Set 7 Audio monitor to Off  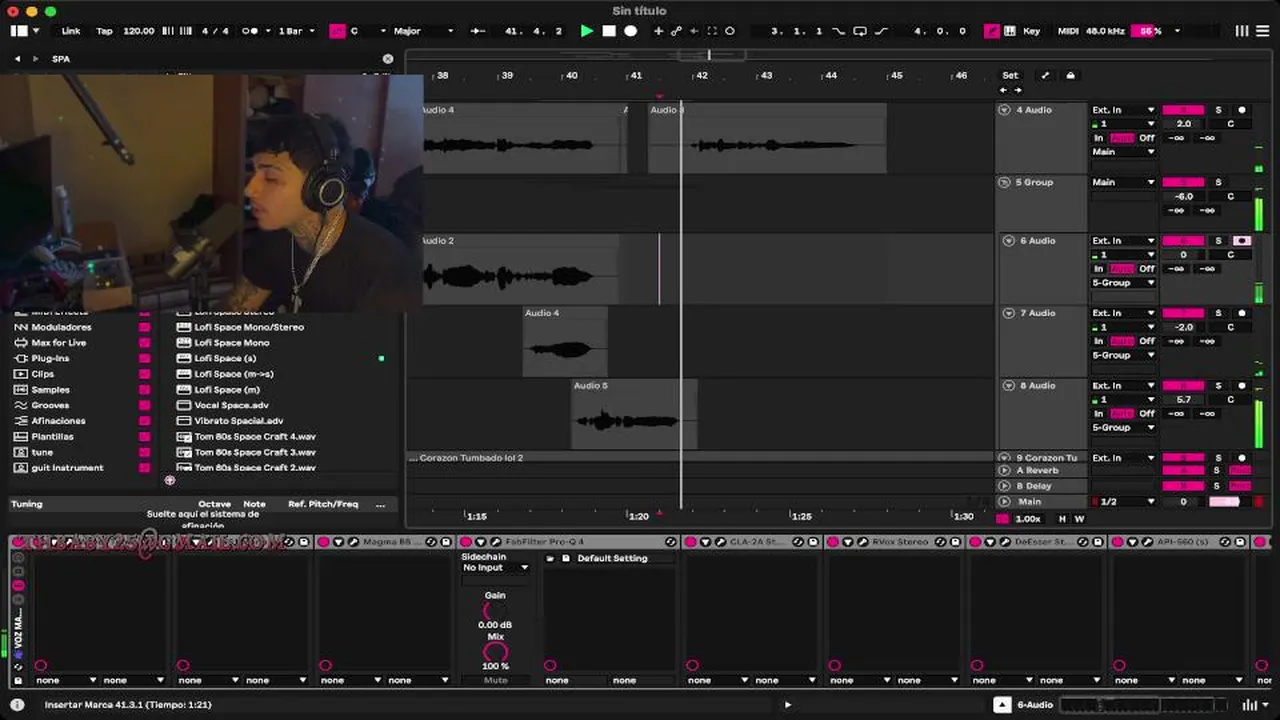point(1147,341)
